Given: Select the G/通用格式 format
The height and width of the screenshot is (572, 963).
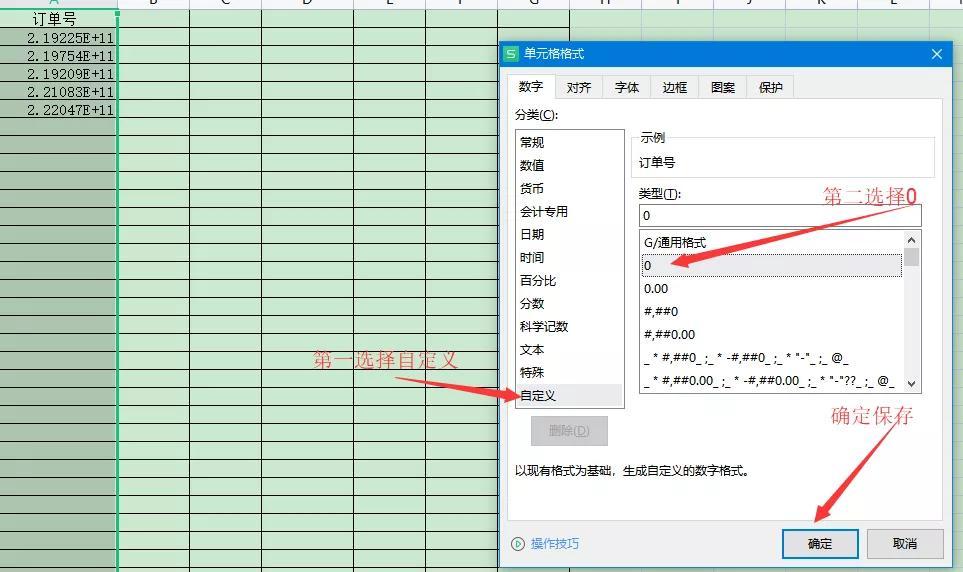Looking at the screenshot, I should tap(771, 243).
